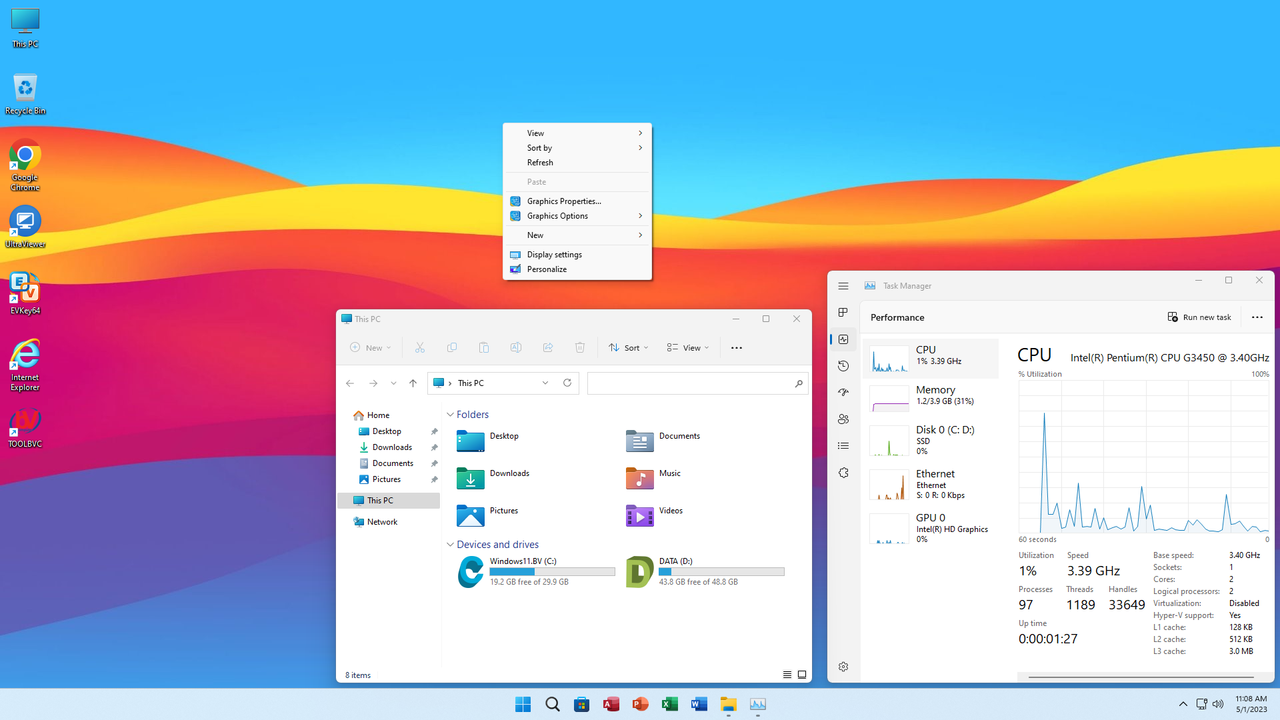Image resolution: width=1280 pixels, height=720 pixels.
Task: Open Sort by submenu in context menu
Action: (x=577, y=148)
